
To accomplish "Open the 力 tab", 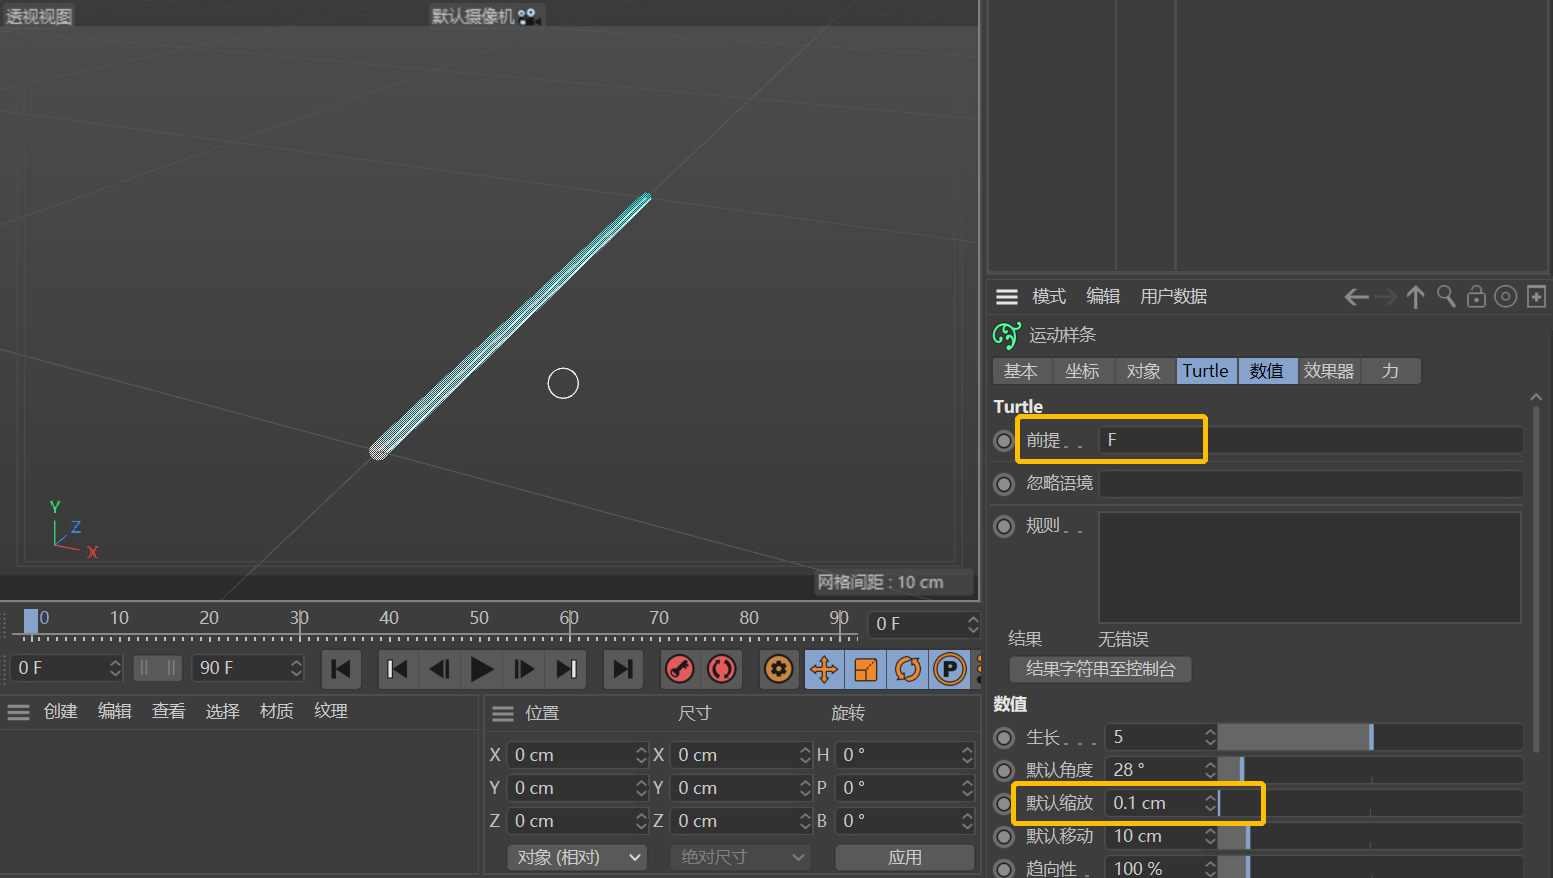I will click(1390, 371).
